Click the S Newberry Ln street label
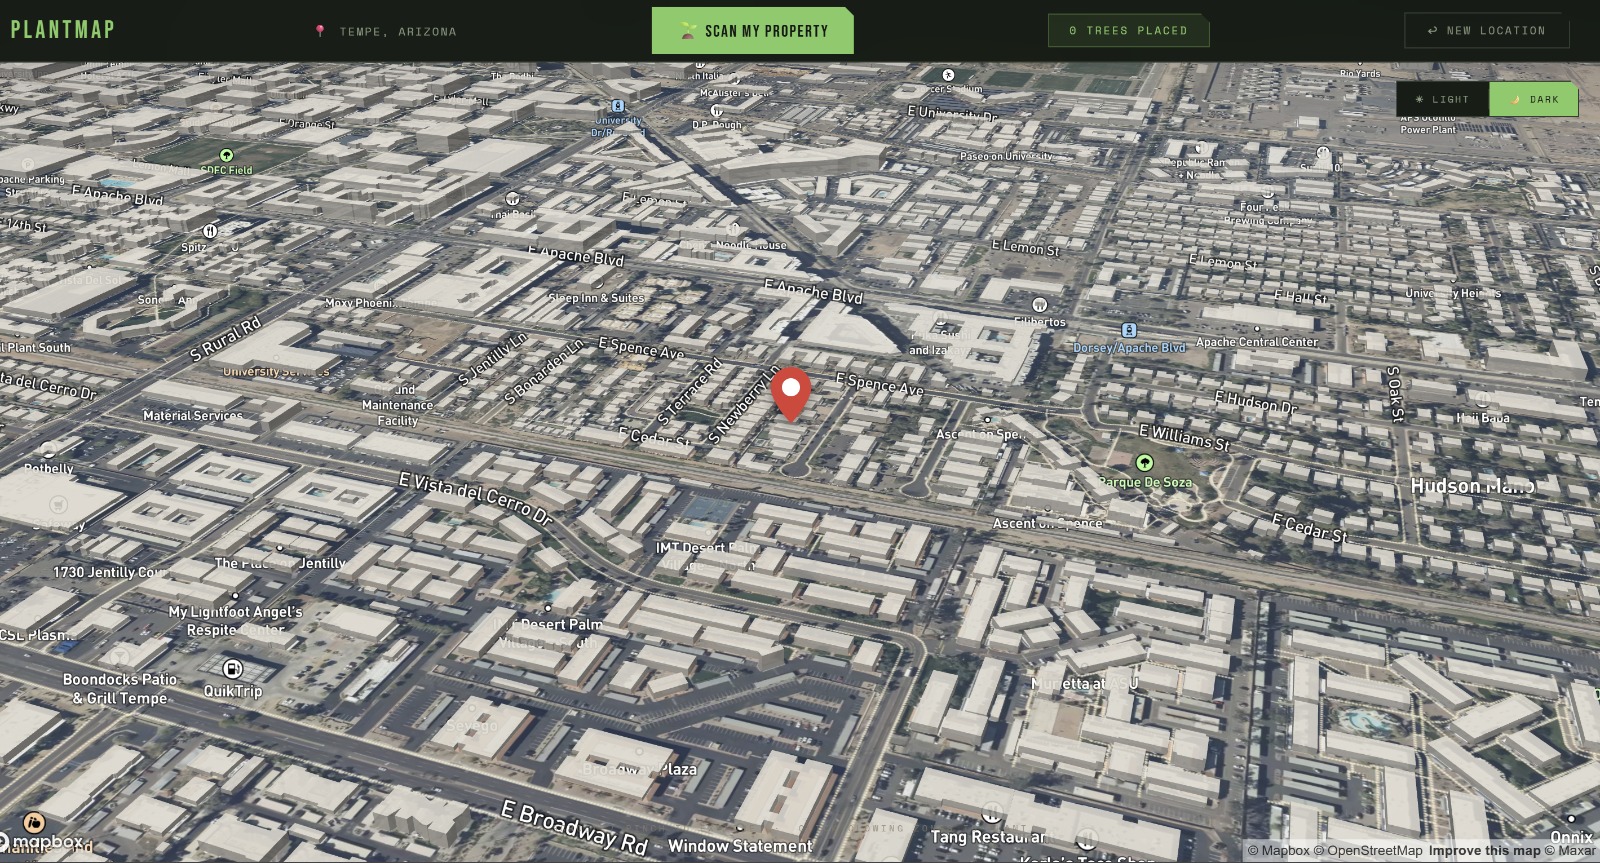The image size is (1600, 863). pos(744,405)
